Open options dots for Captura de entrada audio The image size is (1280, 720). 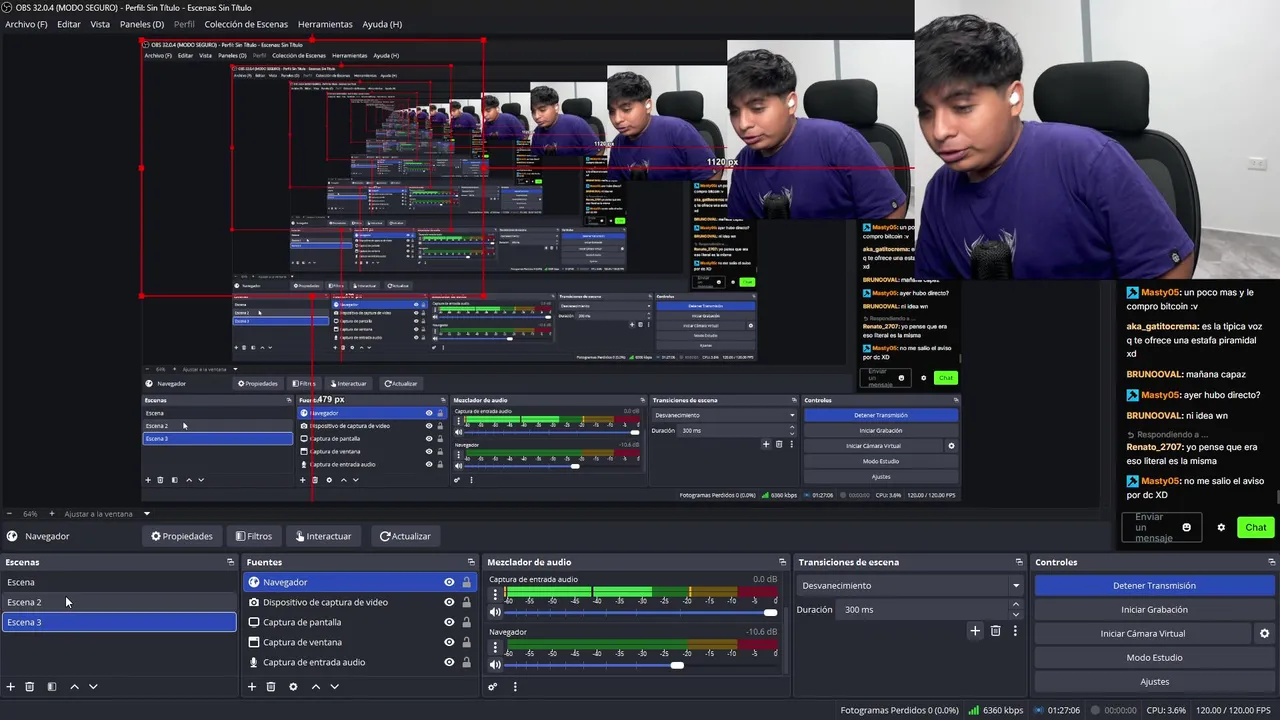click(495, 594)
